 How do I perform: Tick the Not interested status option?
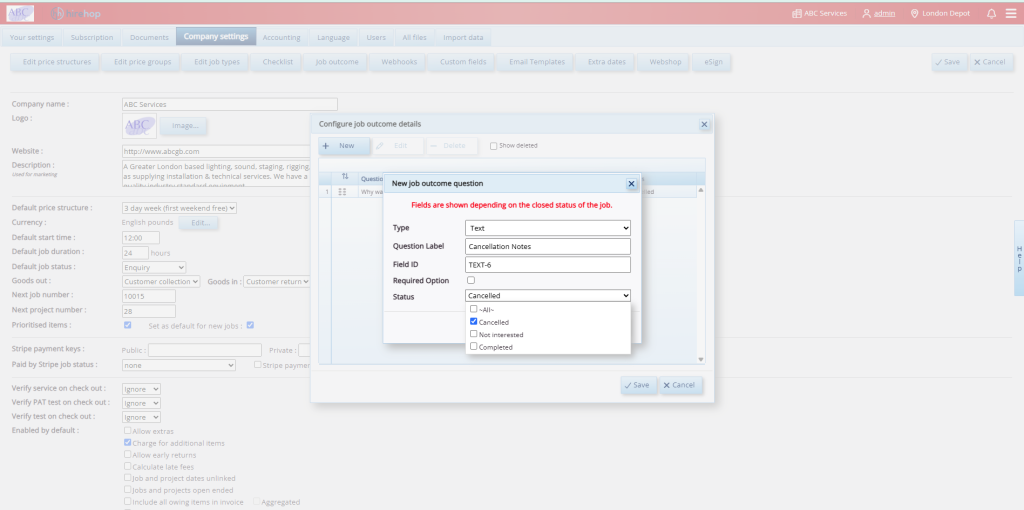pos(473,334)
